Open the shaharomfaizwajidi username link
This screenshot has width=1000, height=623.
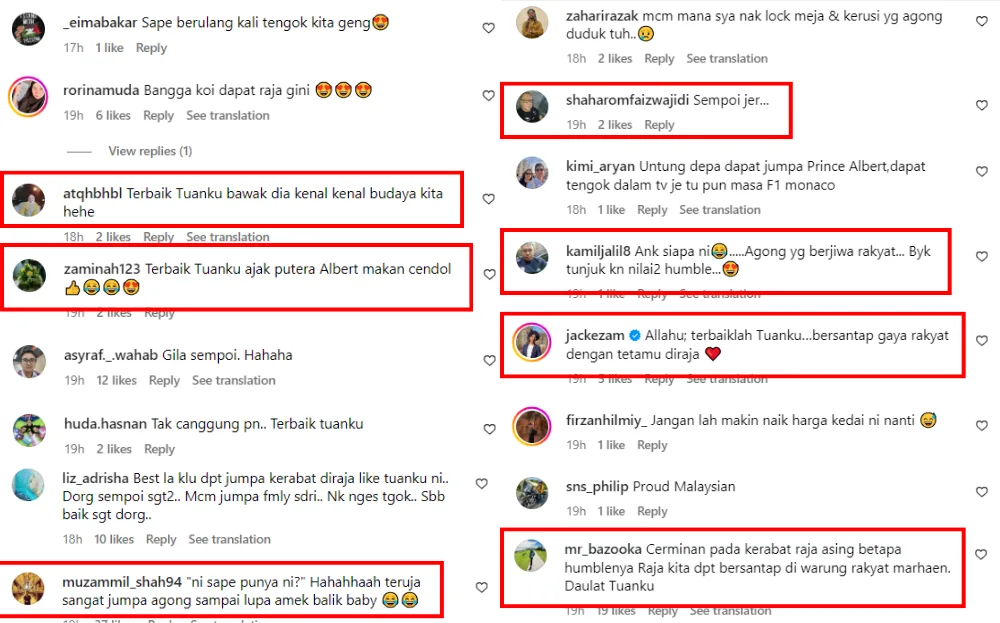(627, 100)
